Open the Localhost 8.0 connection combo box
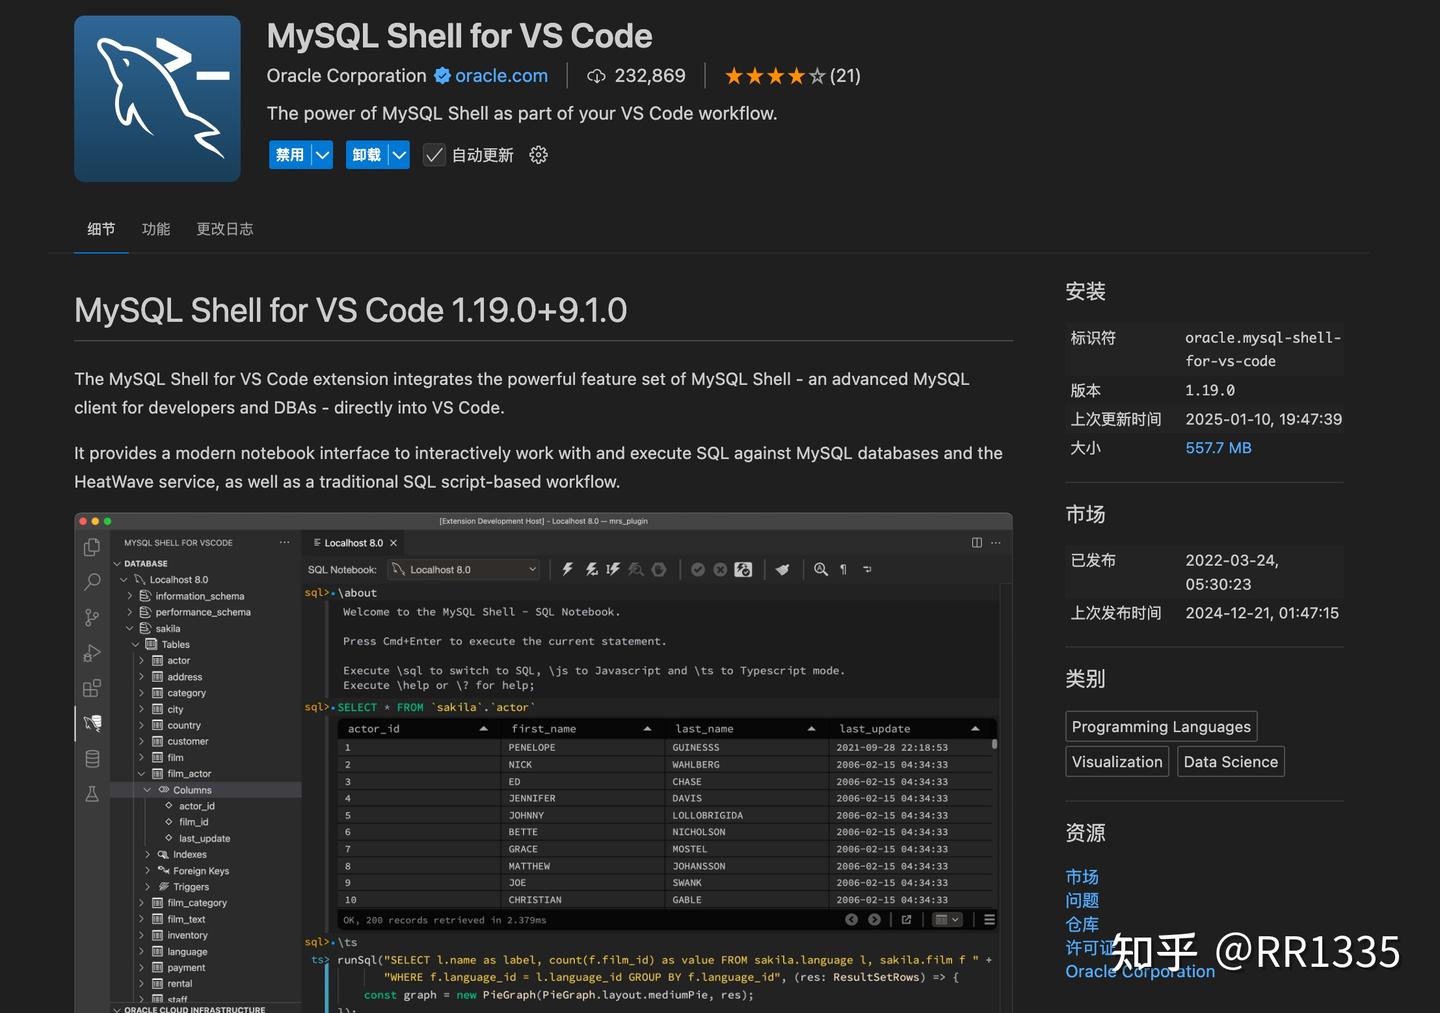This screenshot has height=1013, width=1440. click(463, 569)
